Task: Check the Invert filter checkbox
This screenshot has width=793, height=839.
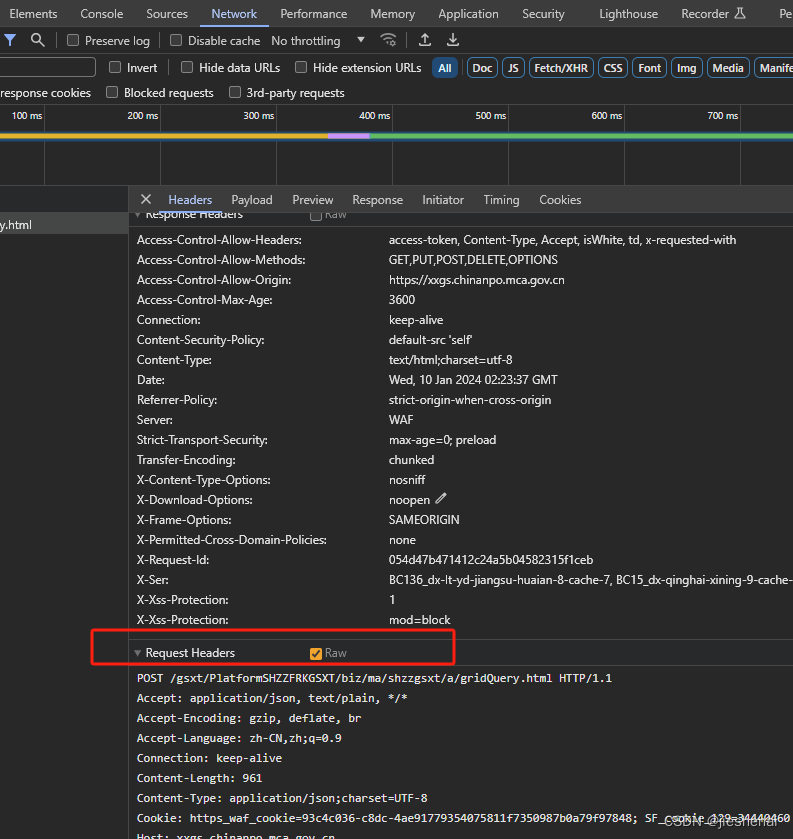Action: [x=115, y=67]
